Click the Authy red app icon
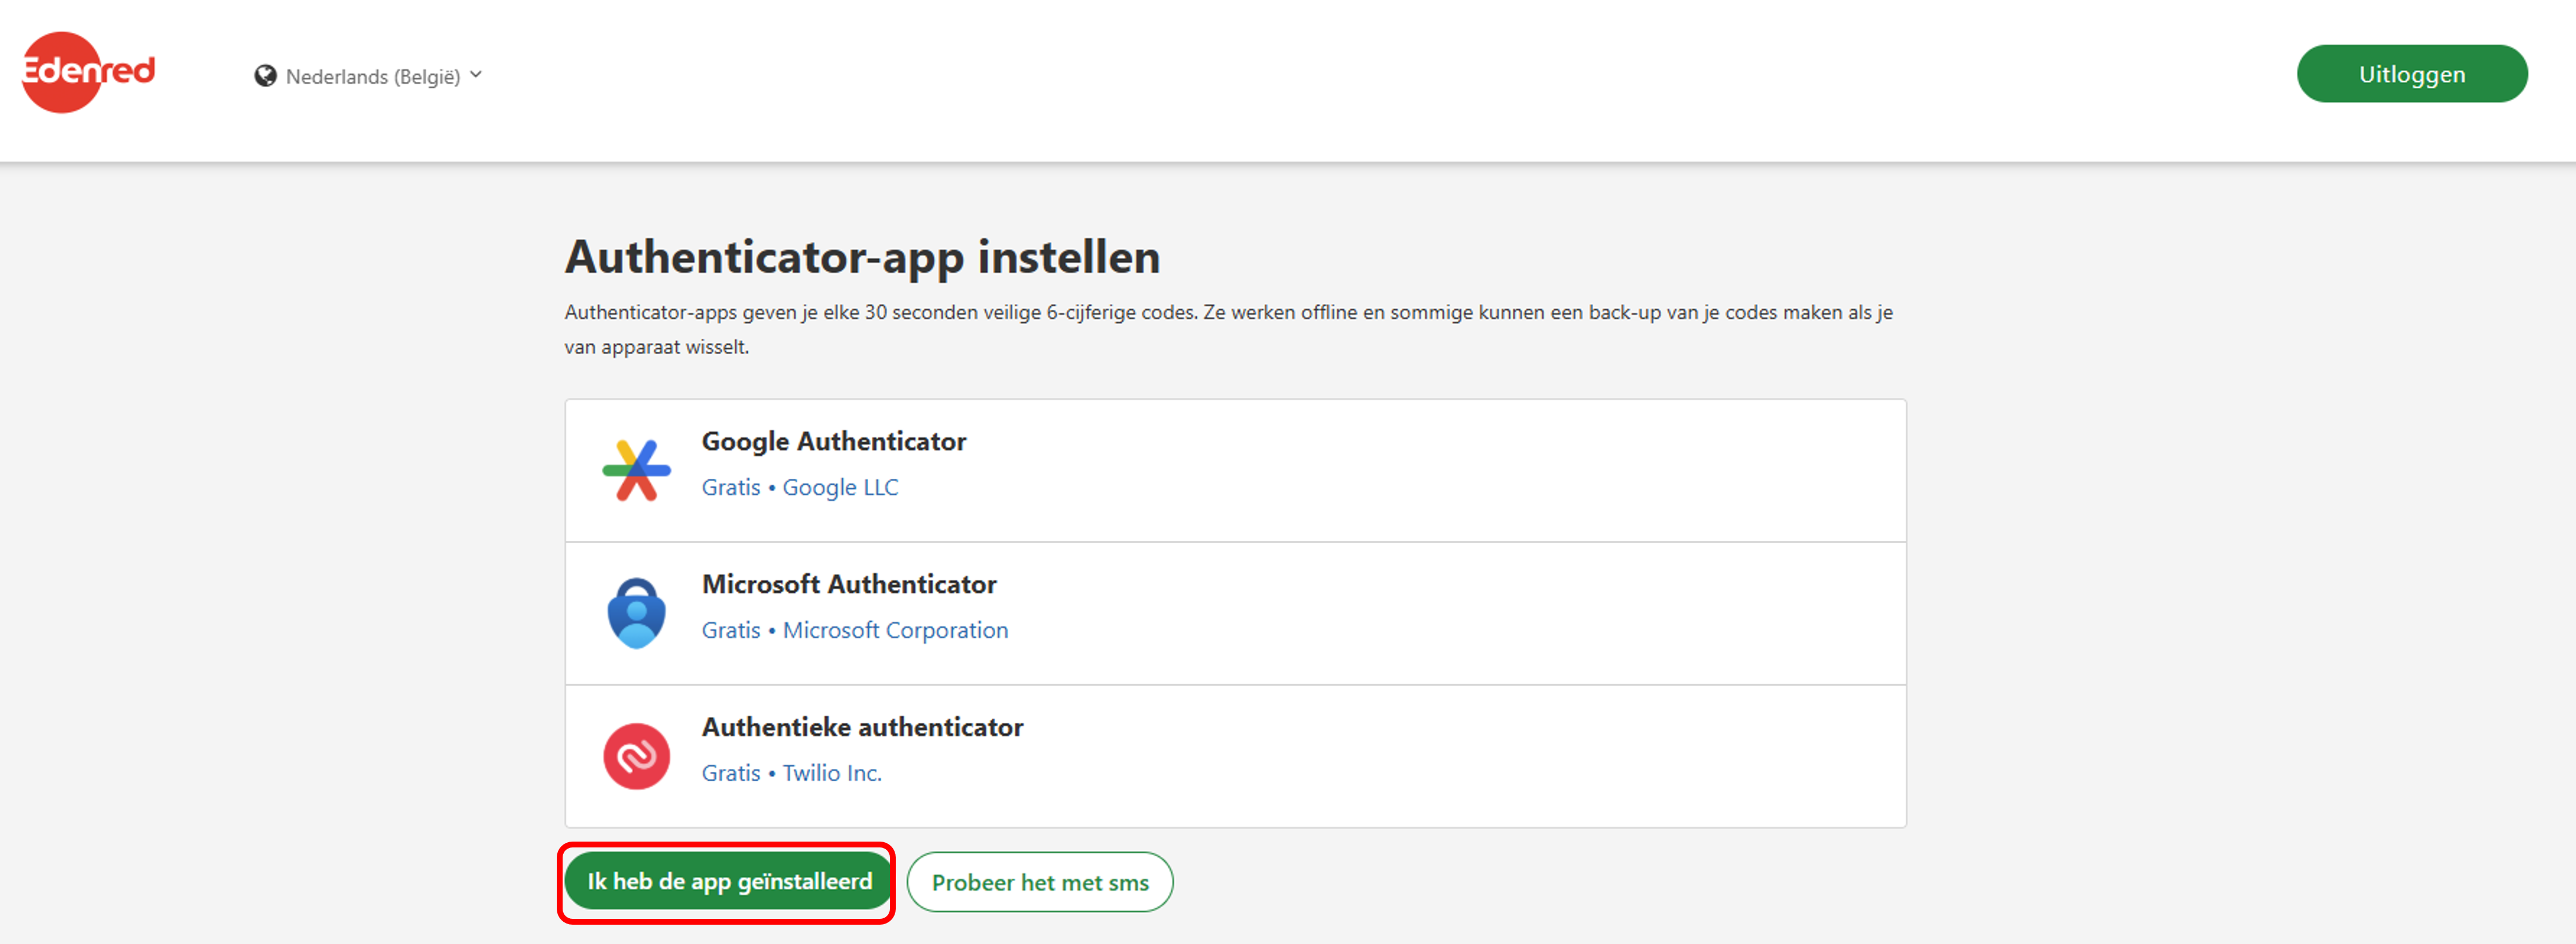Image resolution: width=2576 pixels, height=944 pixels. coord(636,756)
